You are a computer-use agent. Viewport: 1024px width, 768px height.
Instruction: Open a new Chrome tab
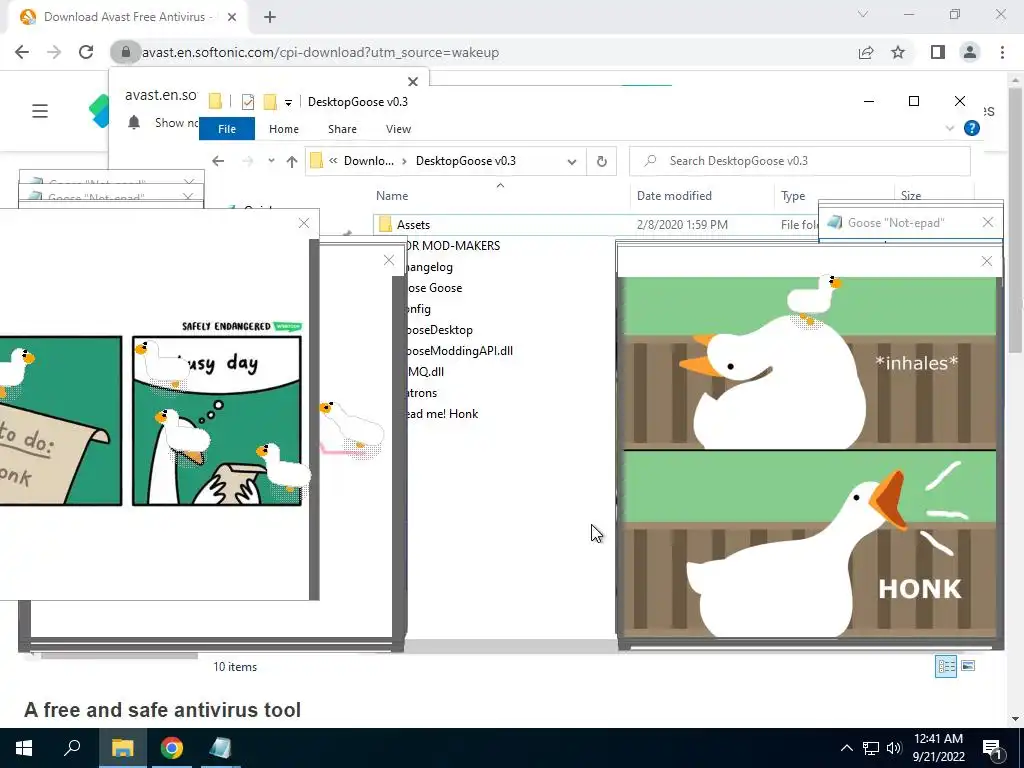(x=270, y=17)
